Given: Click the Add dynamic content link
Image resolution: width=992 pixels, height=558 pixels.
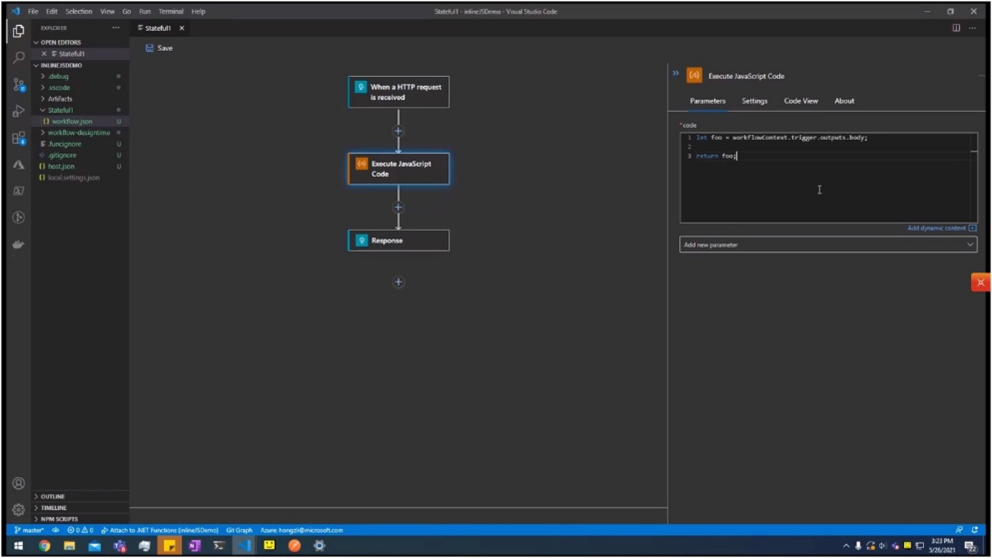Looking at the screenshot, I should 936,228.
